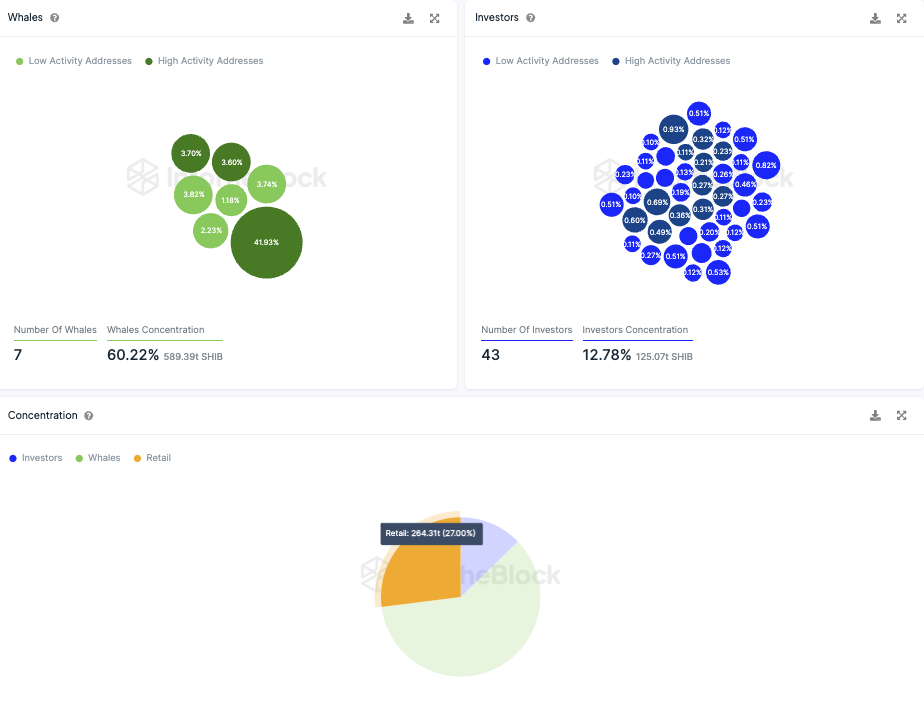Select the 0.46% investor bubble
The height and width of the screenshot is (714, 924).
point(745,184)
